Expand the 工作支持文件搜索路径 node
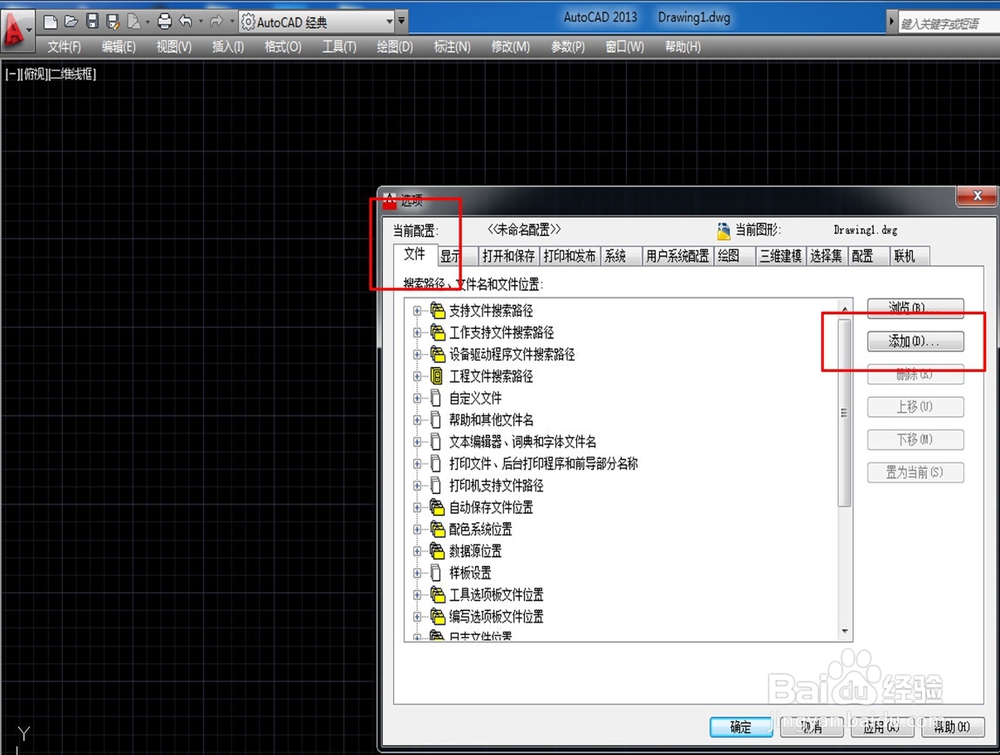 pos(417,333)
